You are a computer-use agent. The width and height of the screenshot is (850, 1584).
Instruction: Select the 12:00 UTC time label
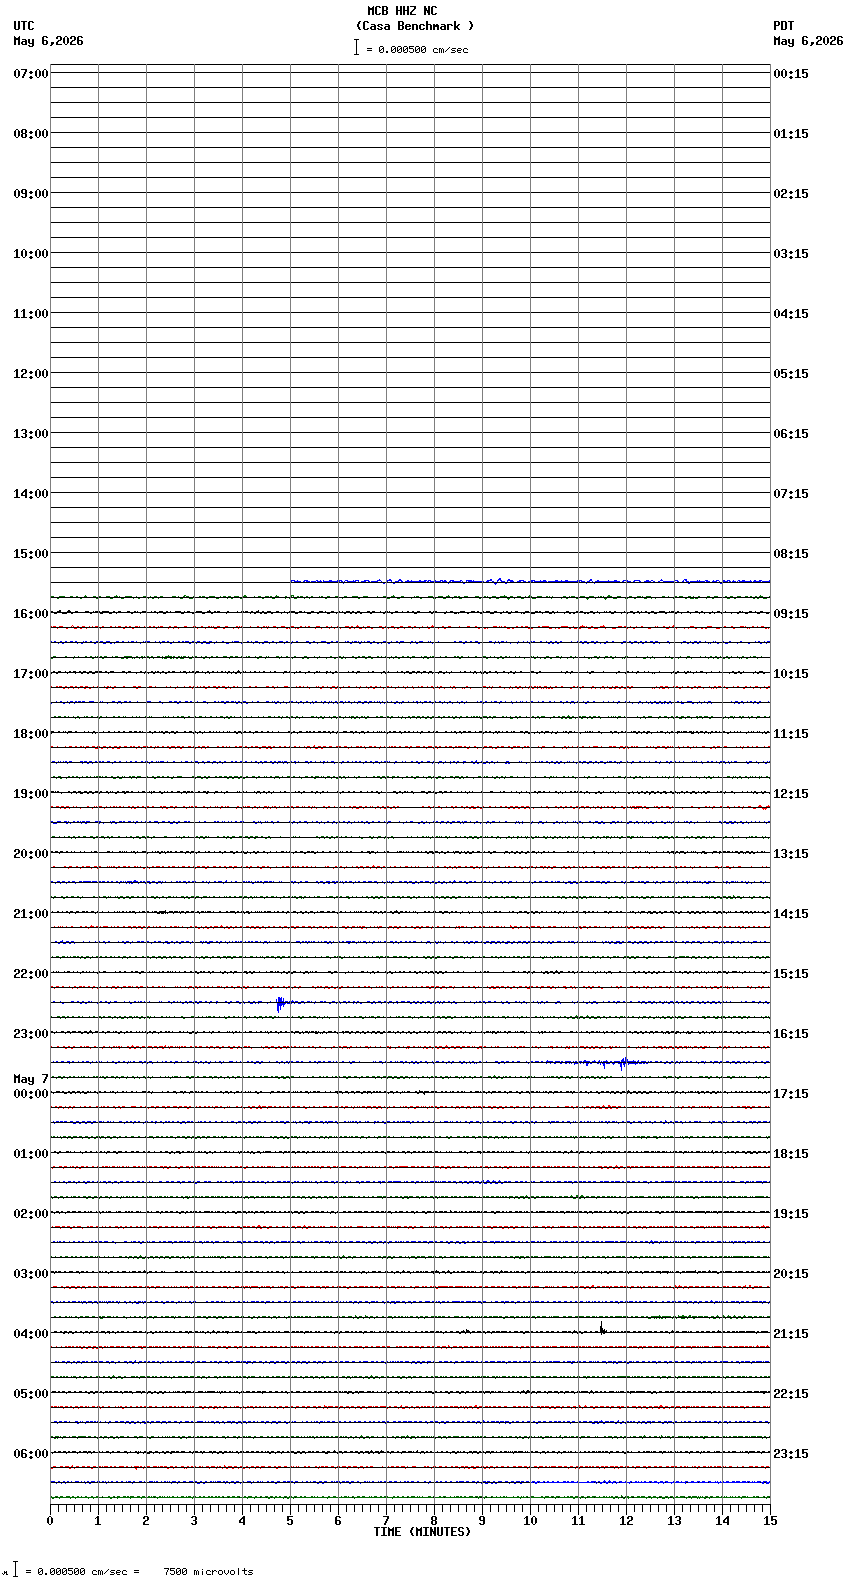point(30,374)
